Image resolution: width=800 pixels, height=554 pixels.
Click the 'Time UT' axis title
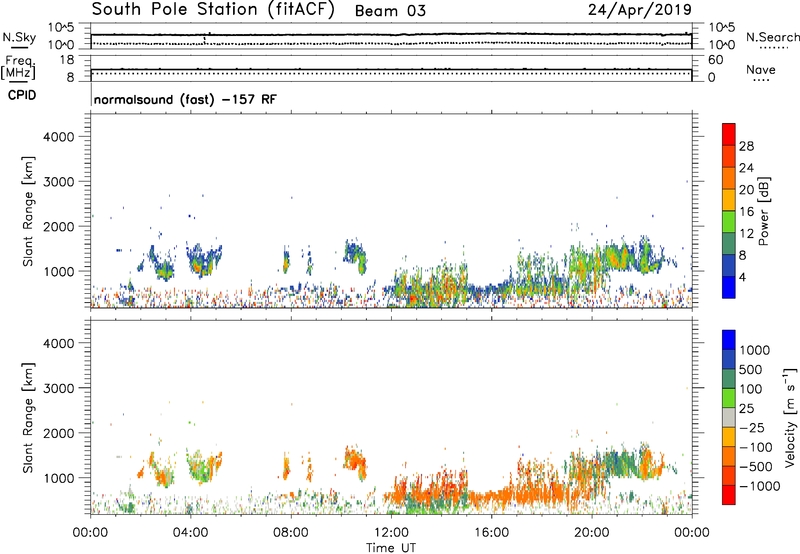pos(391,548)
